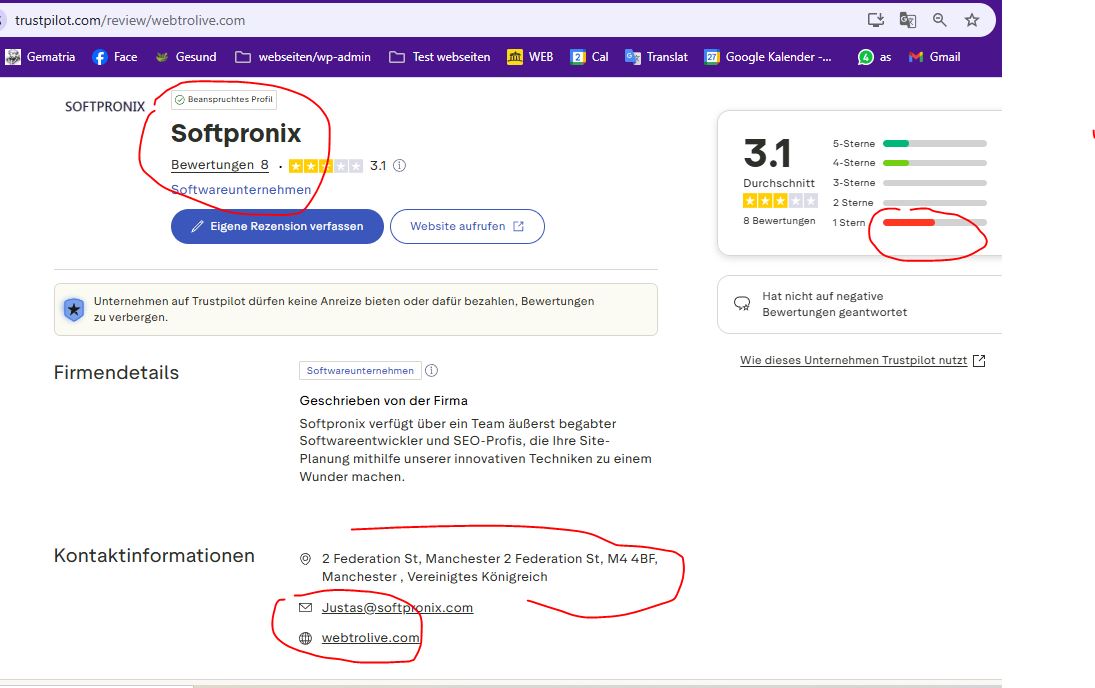Click Eigene Rezension verfassen button
The width and height of the screenshot is (1095, 688).
pyautogui.click(x=277, y=226)
